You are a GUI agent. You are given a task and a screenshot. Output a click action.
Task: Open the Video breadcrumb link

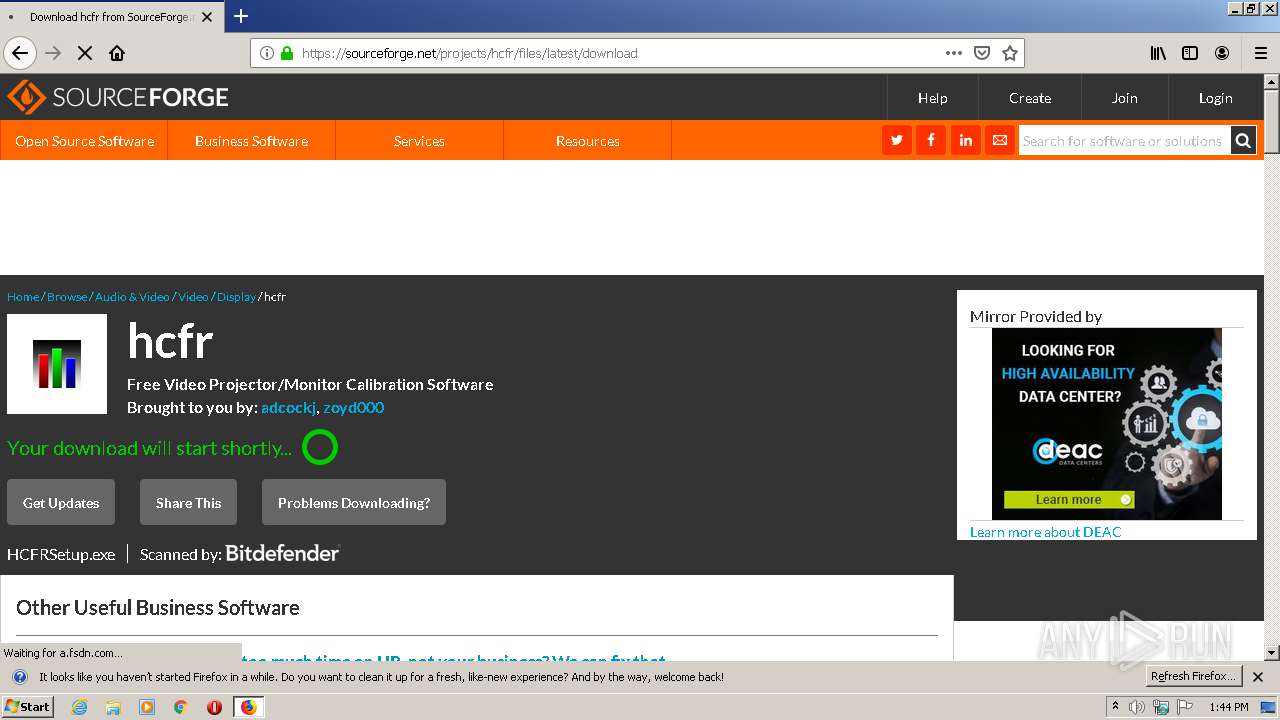[x=193, y=297]
